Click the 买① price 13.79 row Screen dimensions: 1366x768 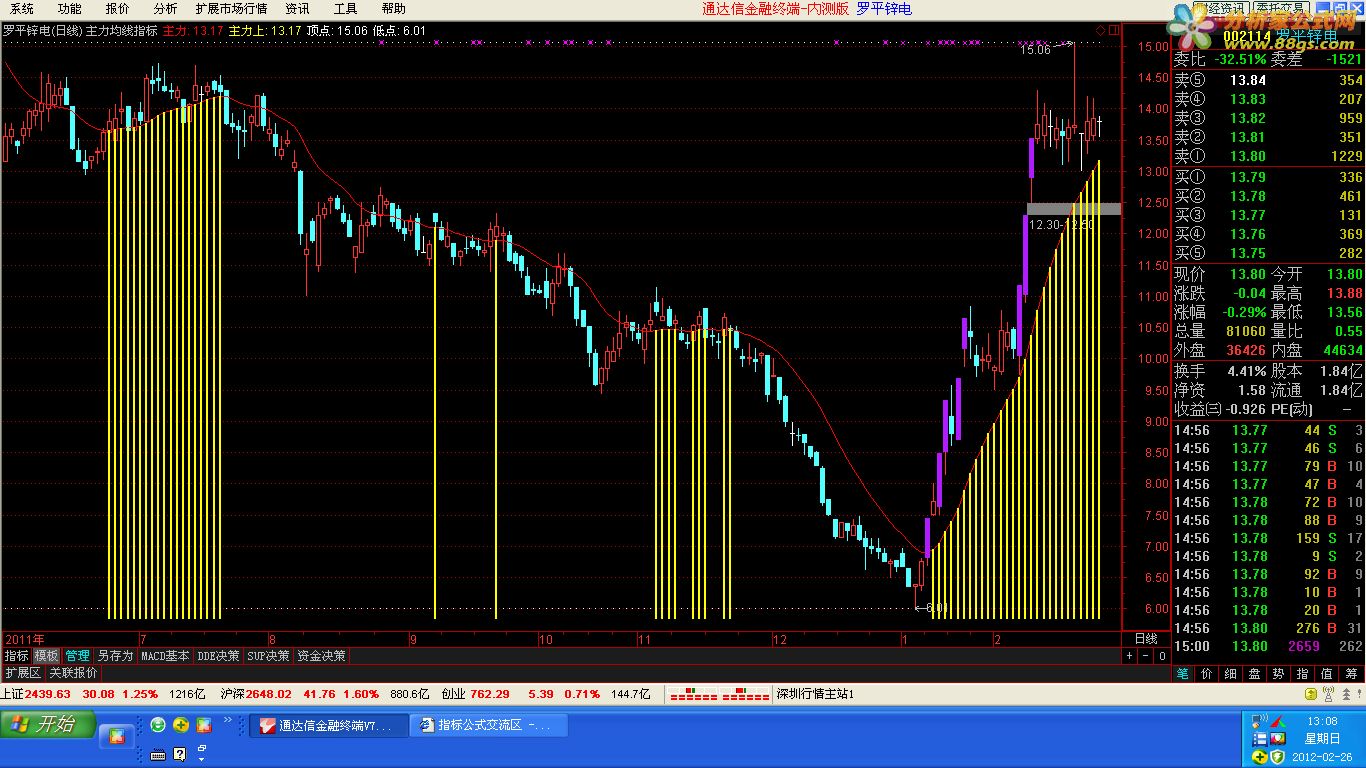(1268, 177)
